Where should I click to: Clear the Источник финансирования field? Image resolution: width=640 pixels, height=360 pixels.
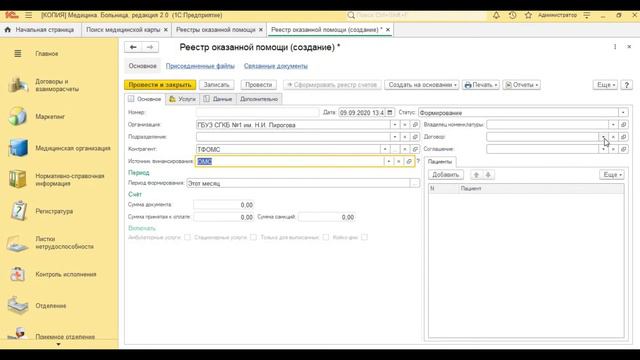pyautogui.click(x=398, y=162)
